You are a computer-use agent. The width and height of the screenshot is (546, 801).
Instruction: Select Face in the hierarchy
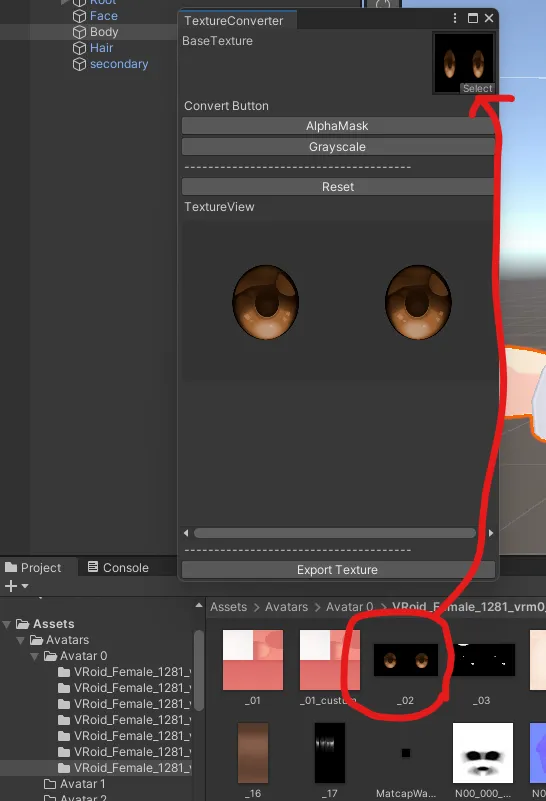(104, 16)
